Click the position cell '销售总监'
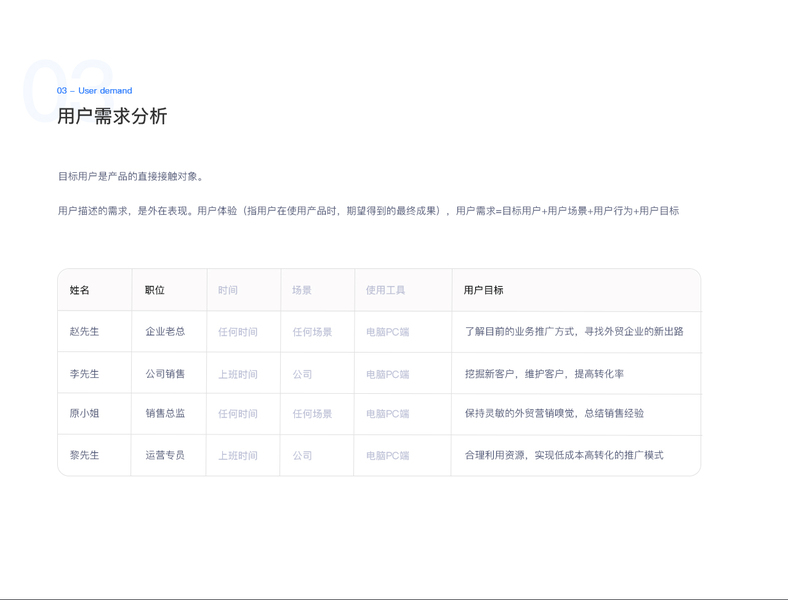 click(x=165, y=414)
